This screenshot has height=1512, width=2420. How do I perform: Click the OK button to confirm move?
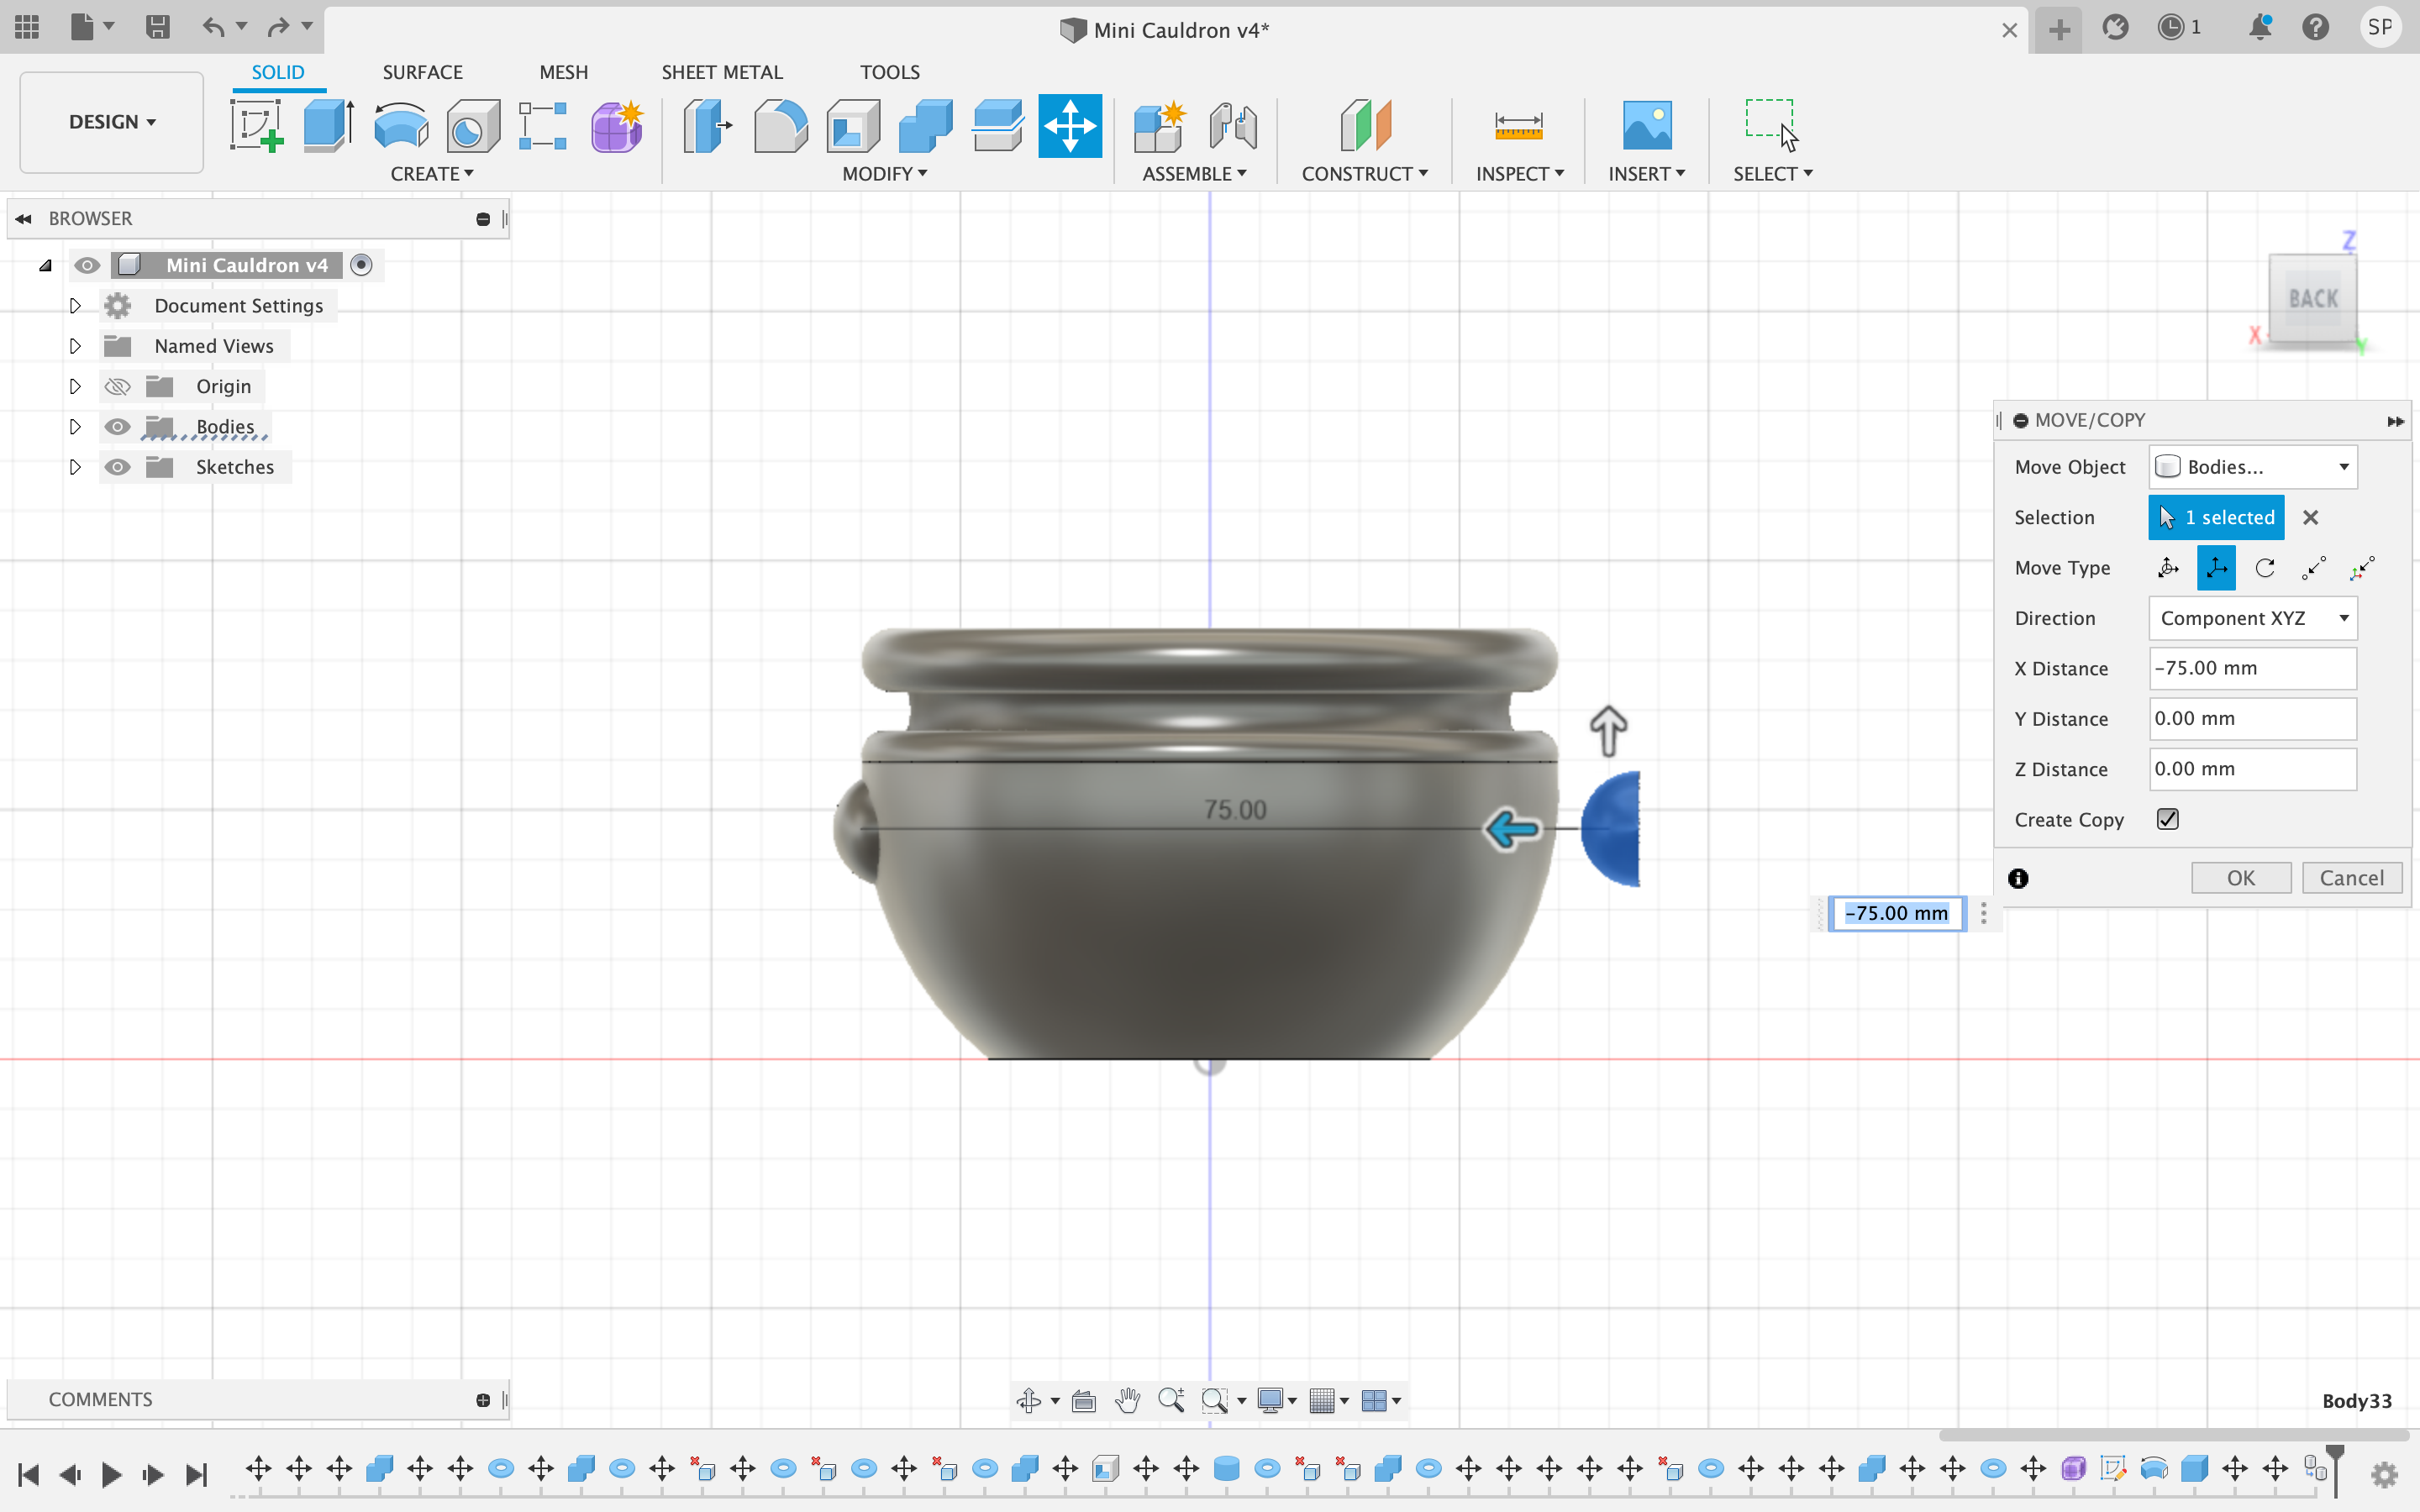pyautogui.click(x=2243, y=878)
